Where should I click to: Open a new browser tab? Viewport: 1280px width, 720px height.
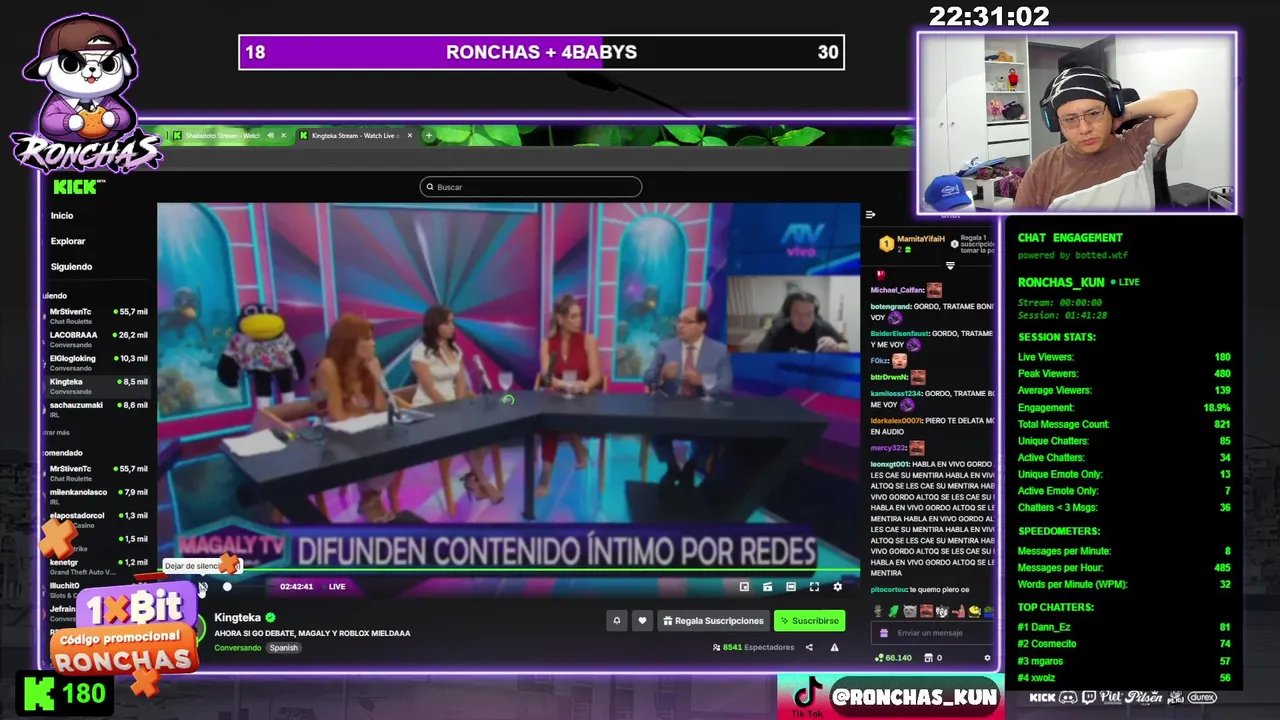[x=429, y=136]
